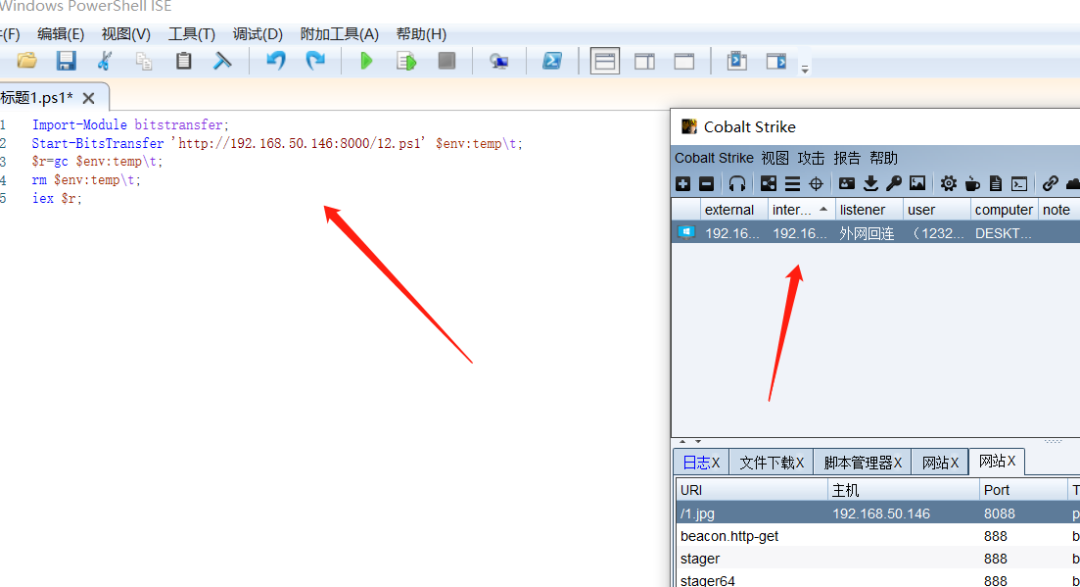
Task: Open new remote PowerShell tab icon
Action: point(499,61)
